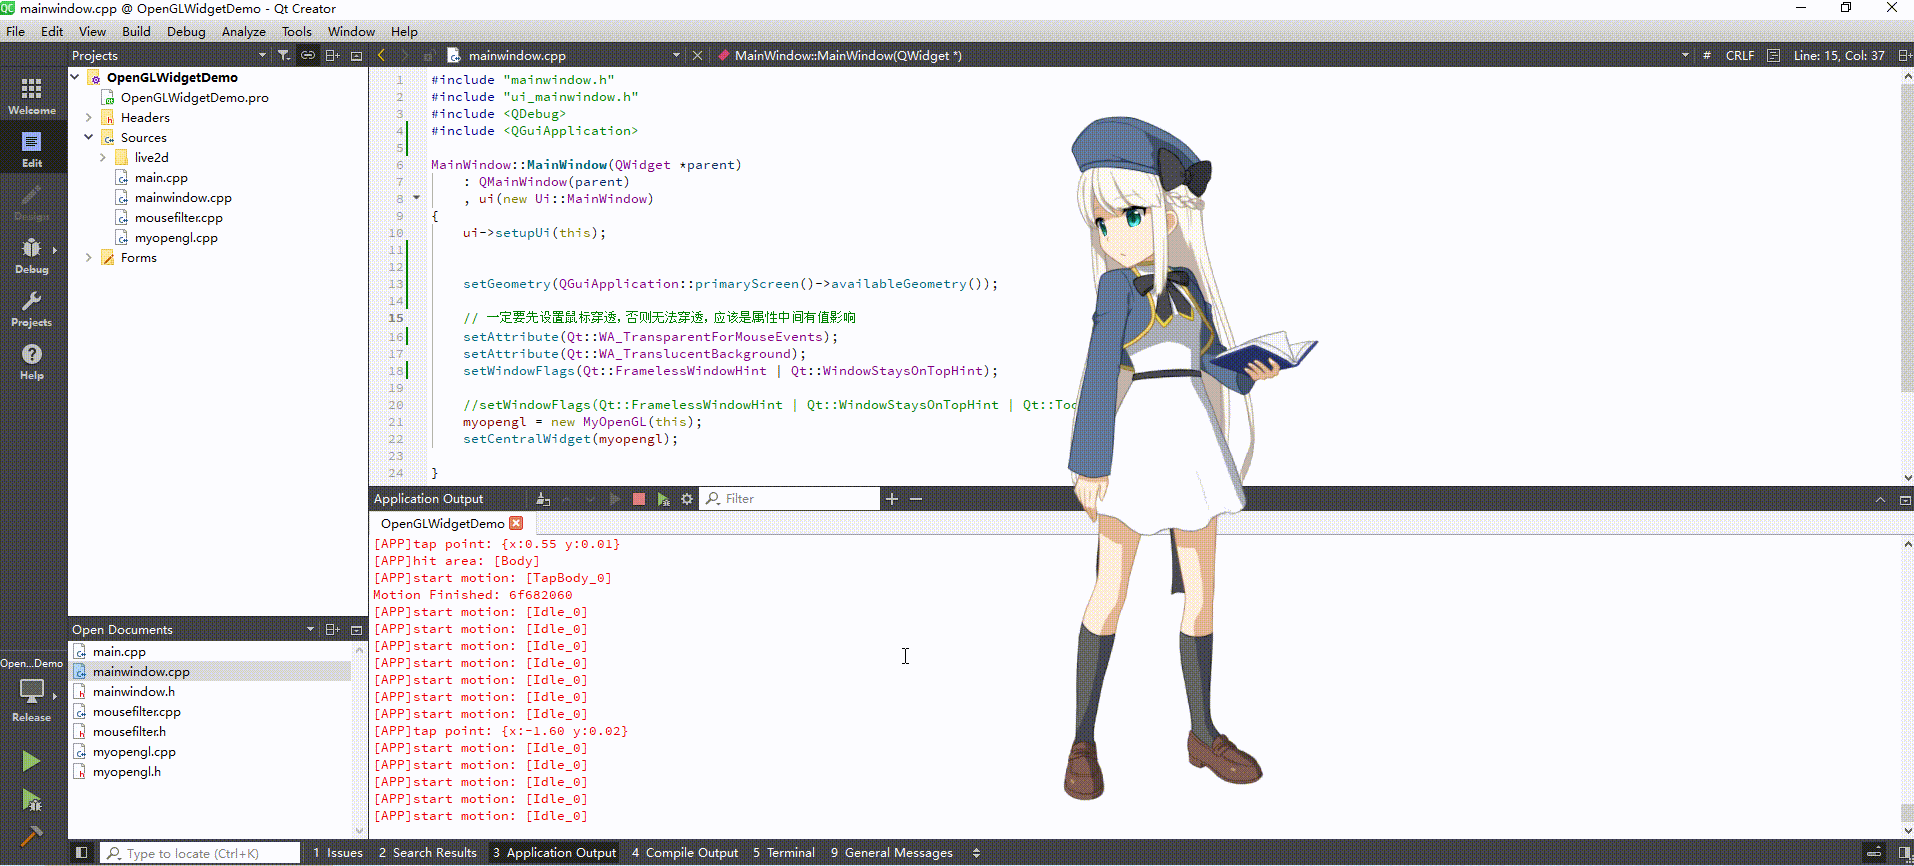The height and width of the screenshot is (866, 1914).
Task: Select myopengl.cpp in project tree
Action: [x=176, y=237]
